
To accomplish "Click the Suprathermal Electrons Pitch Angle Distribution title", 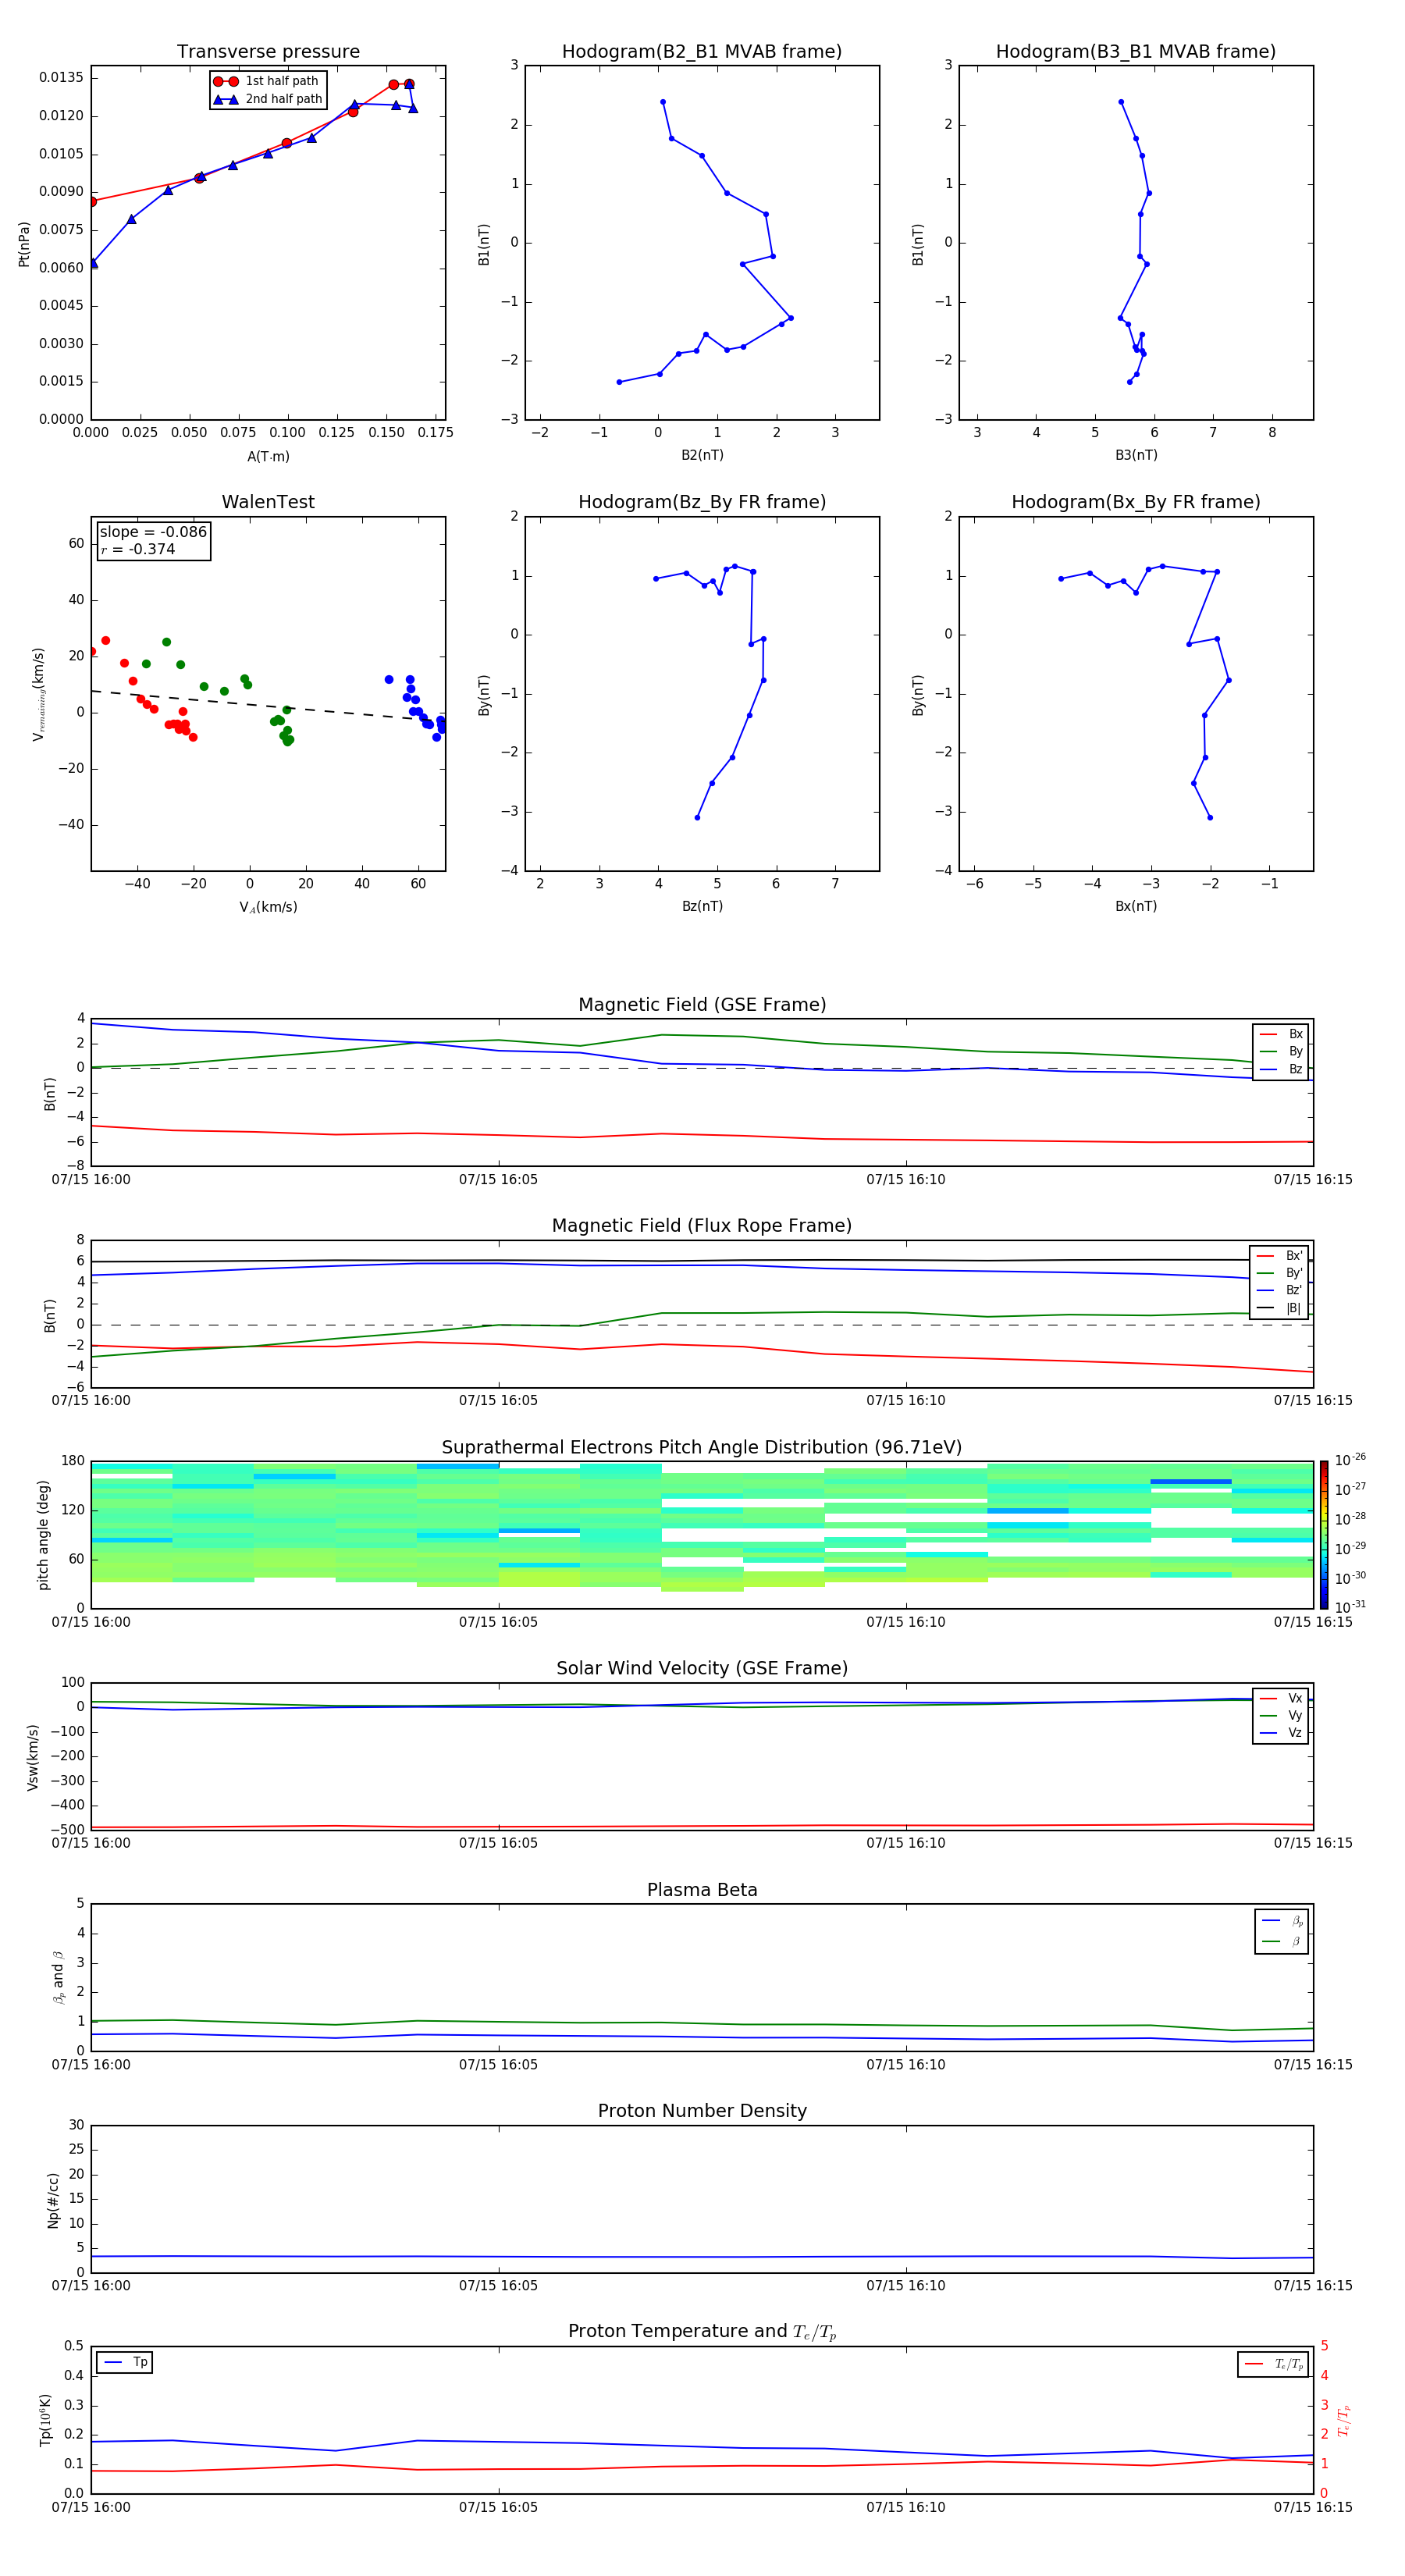I will [702, 1448].
